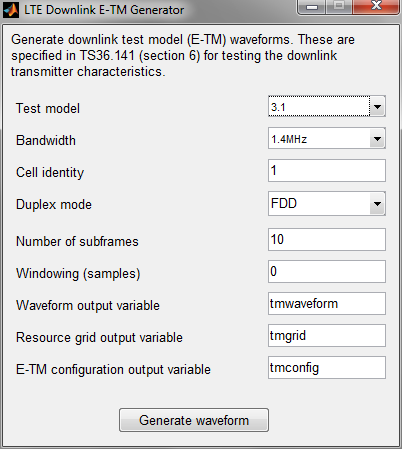Open the Duplex mode dropdown showing FDD

(x=327, y=203)
